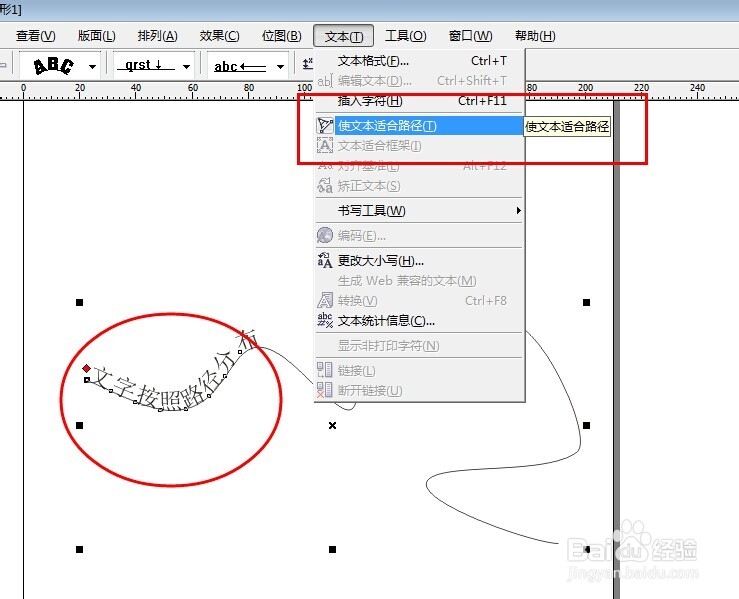Click the middle-left selection handle
This screenshot has height=599, width=739.
[x=80, y=426]
